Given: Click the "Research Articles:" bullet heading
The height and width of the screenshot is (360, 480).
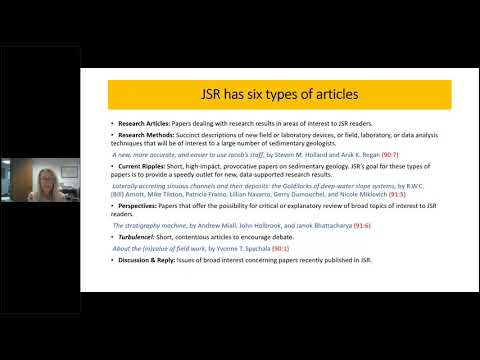Looking at the screenshot, I should point(144,124).
